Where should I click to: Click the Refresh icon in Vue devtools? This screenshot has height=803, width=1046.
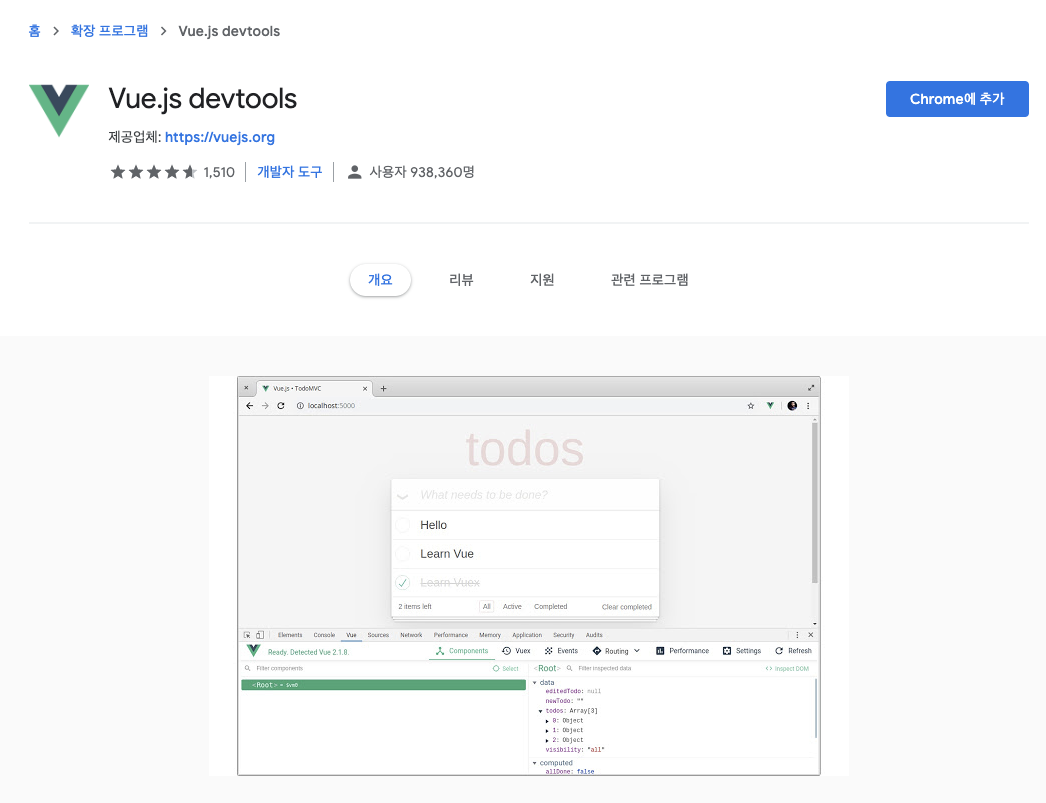tap(778, 651)
